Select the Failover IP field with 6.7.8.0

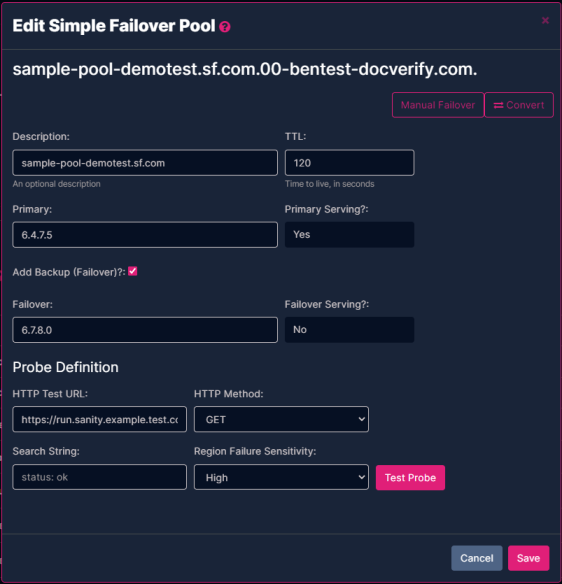(145, 330)
